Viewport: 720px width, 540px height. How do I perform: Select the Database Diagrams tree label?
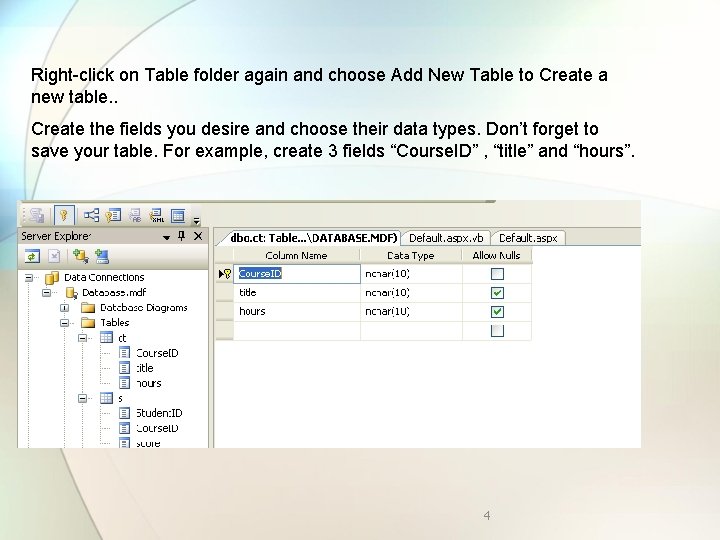(x=144, y=308)
